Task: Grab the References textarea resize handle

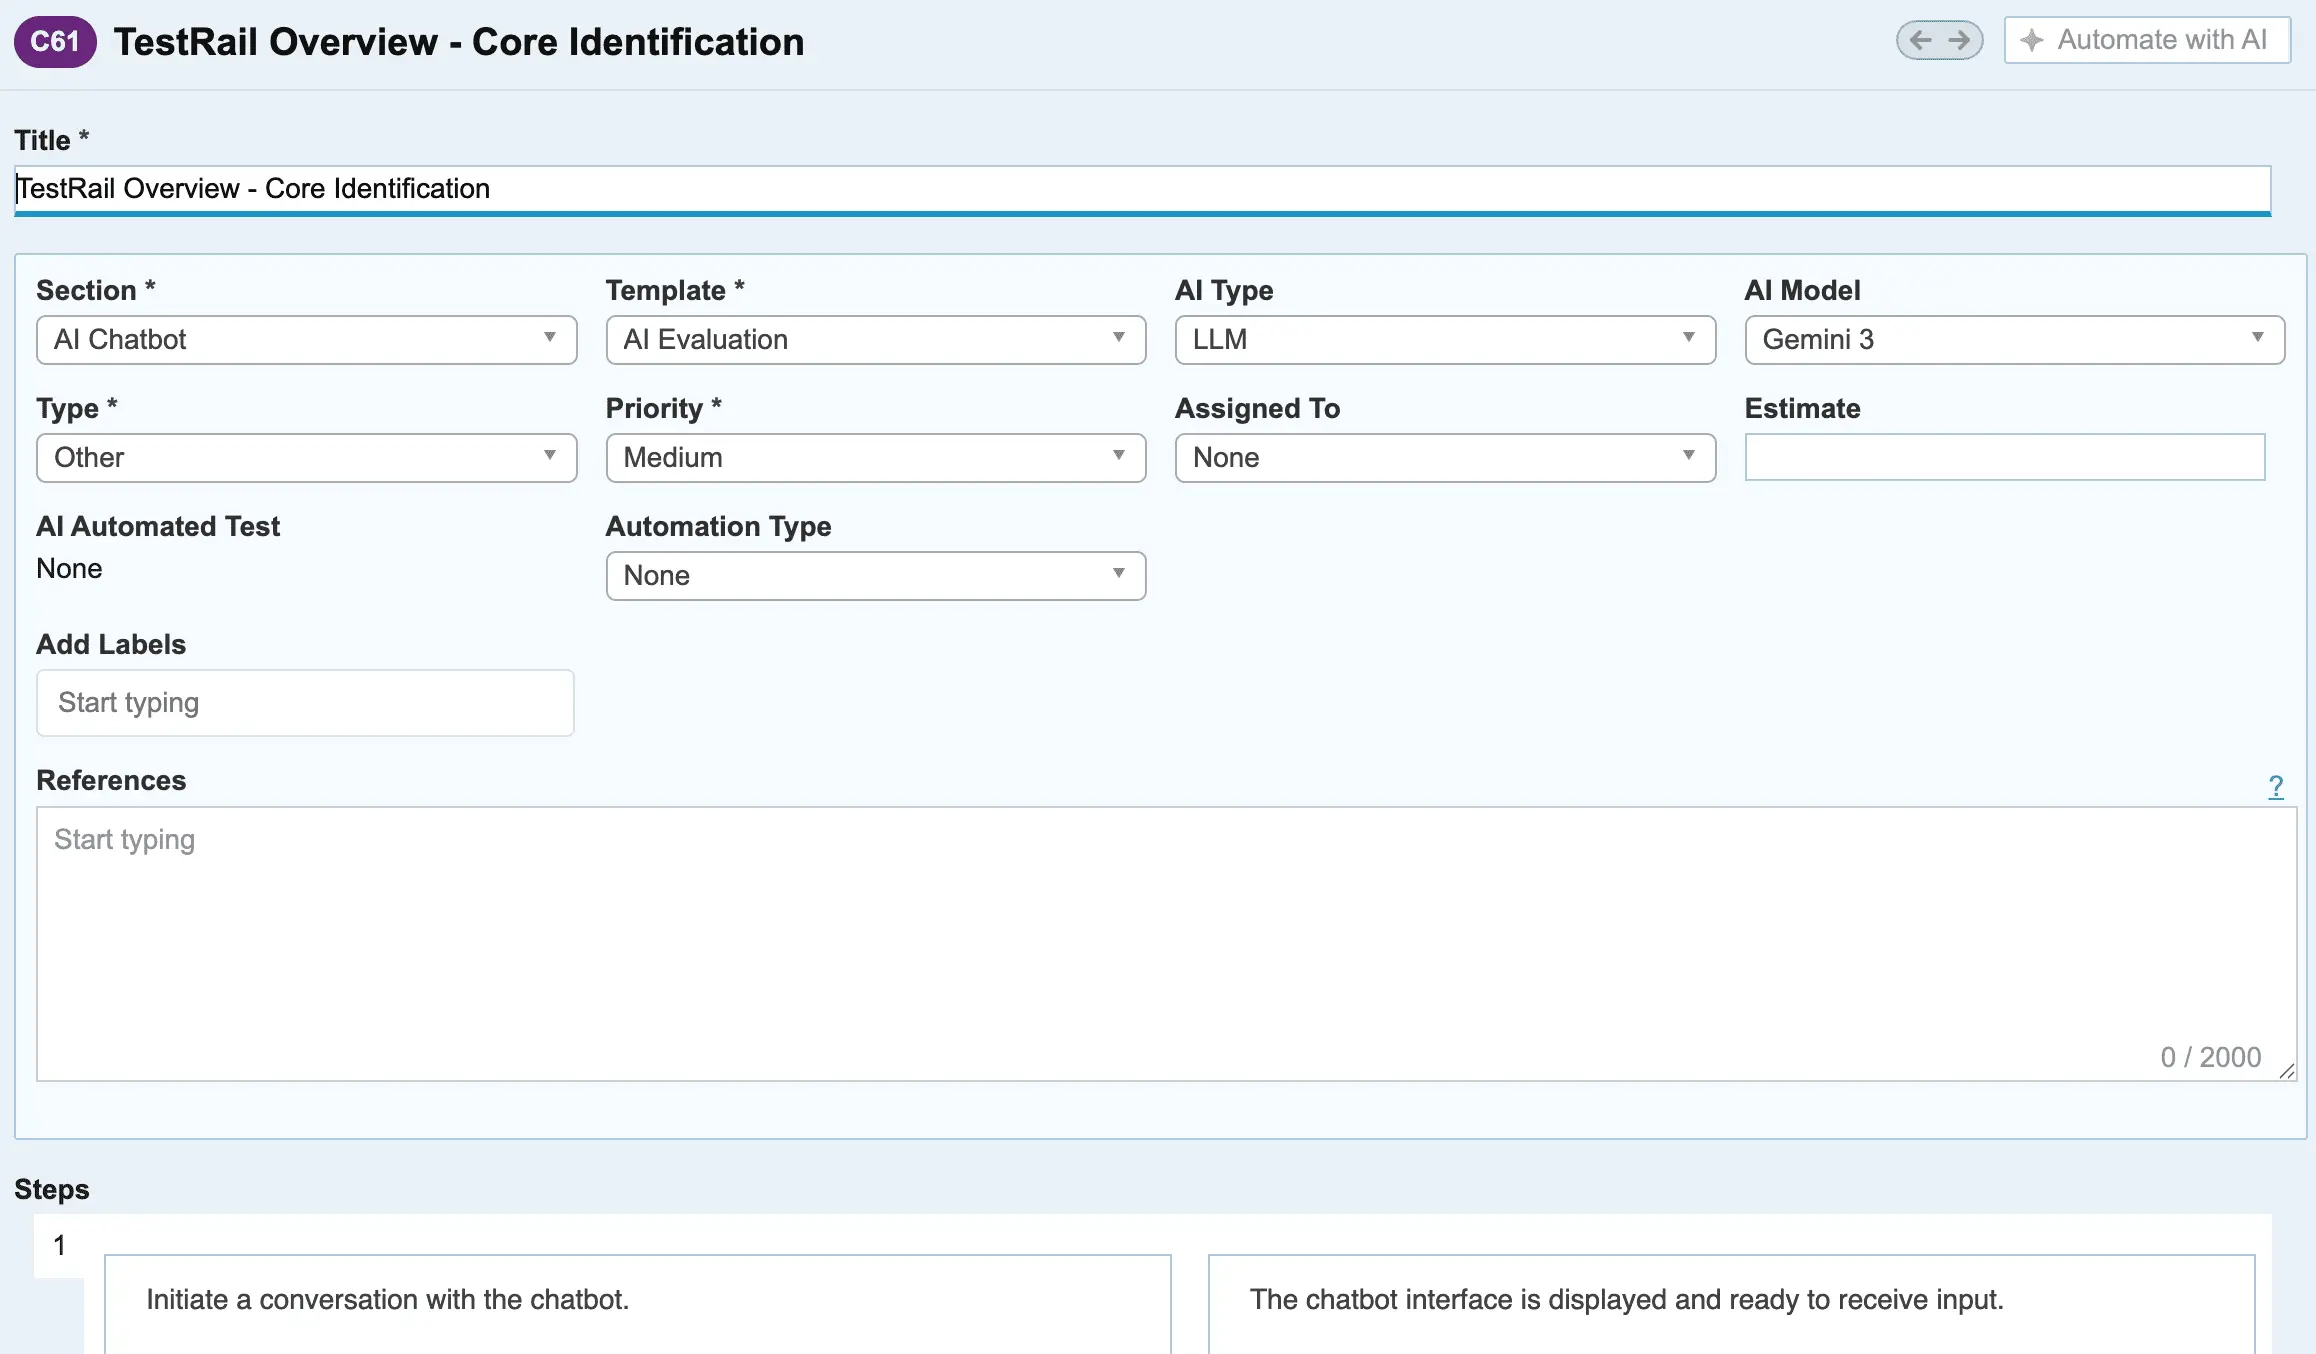Action: pyautogui.click(x=2286, y=1071)
